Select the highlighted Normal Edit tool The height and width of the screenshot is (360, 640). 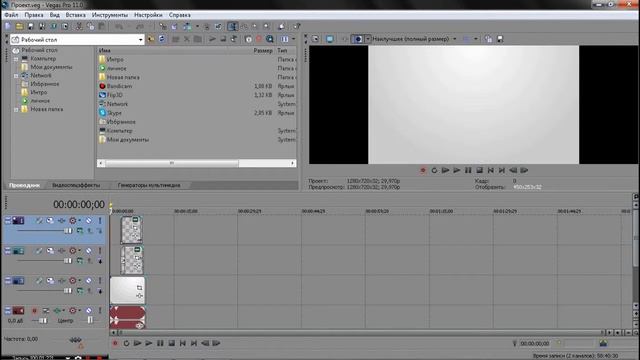pyautogui.click(x=233, y=27)
